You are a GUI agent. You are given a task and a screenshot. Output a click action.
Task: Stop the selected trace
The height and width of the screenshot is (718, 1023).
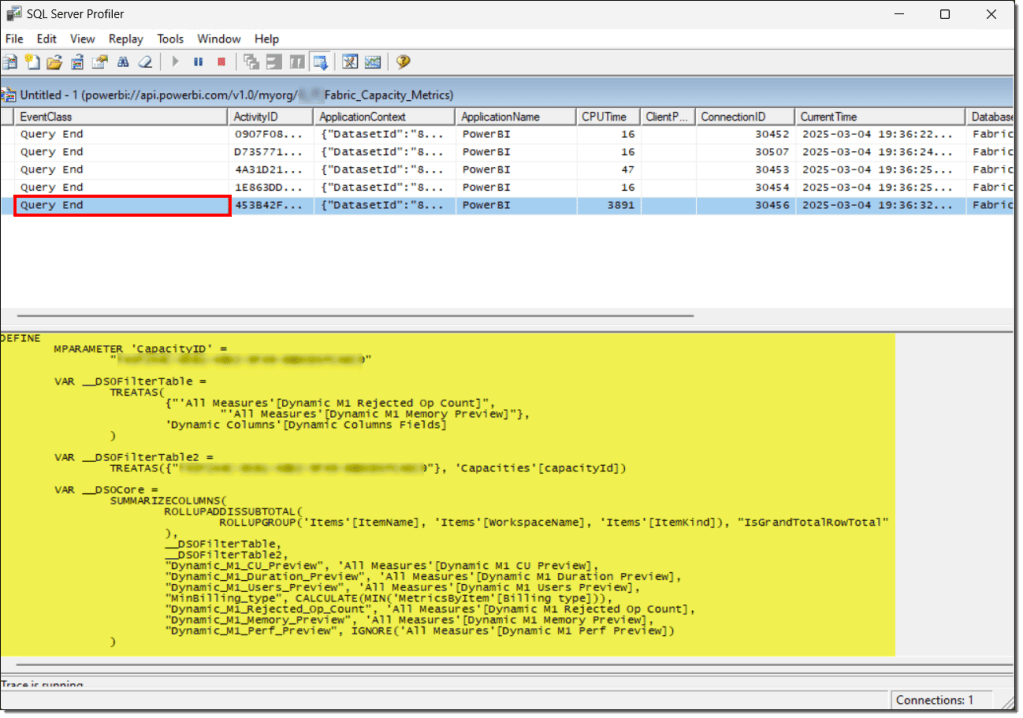click(221, 62)
